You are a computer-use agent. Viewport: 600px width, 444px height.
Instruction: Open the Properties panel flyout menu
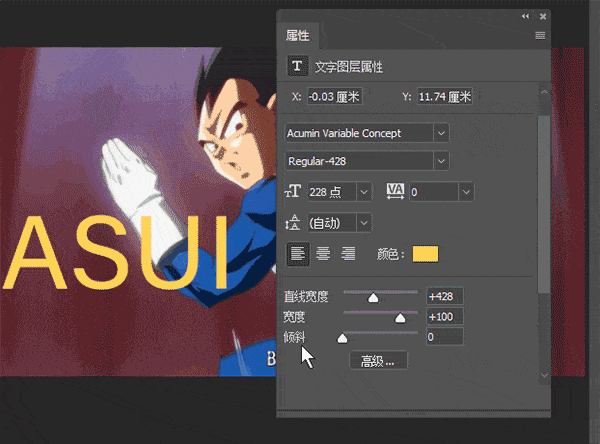click(540, 36)
